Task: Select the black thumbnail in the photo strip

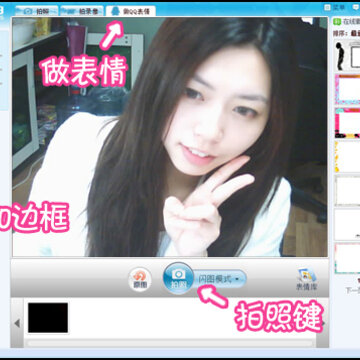Action: (x=48, y=318)
